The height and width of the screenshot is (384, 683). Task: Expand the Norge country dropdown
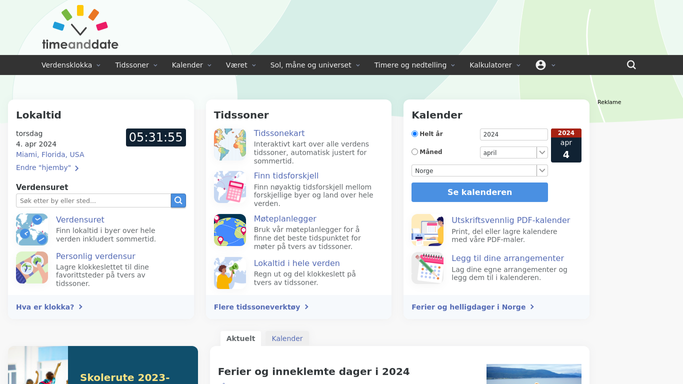480,171
